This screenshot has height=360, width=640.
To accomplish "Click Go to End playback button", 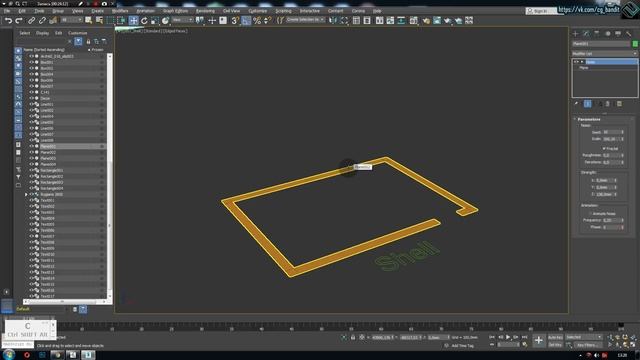I will coord(524,337).
